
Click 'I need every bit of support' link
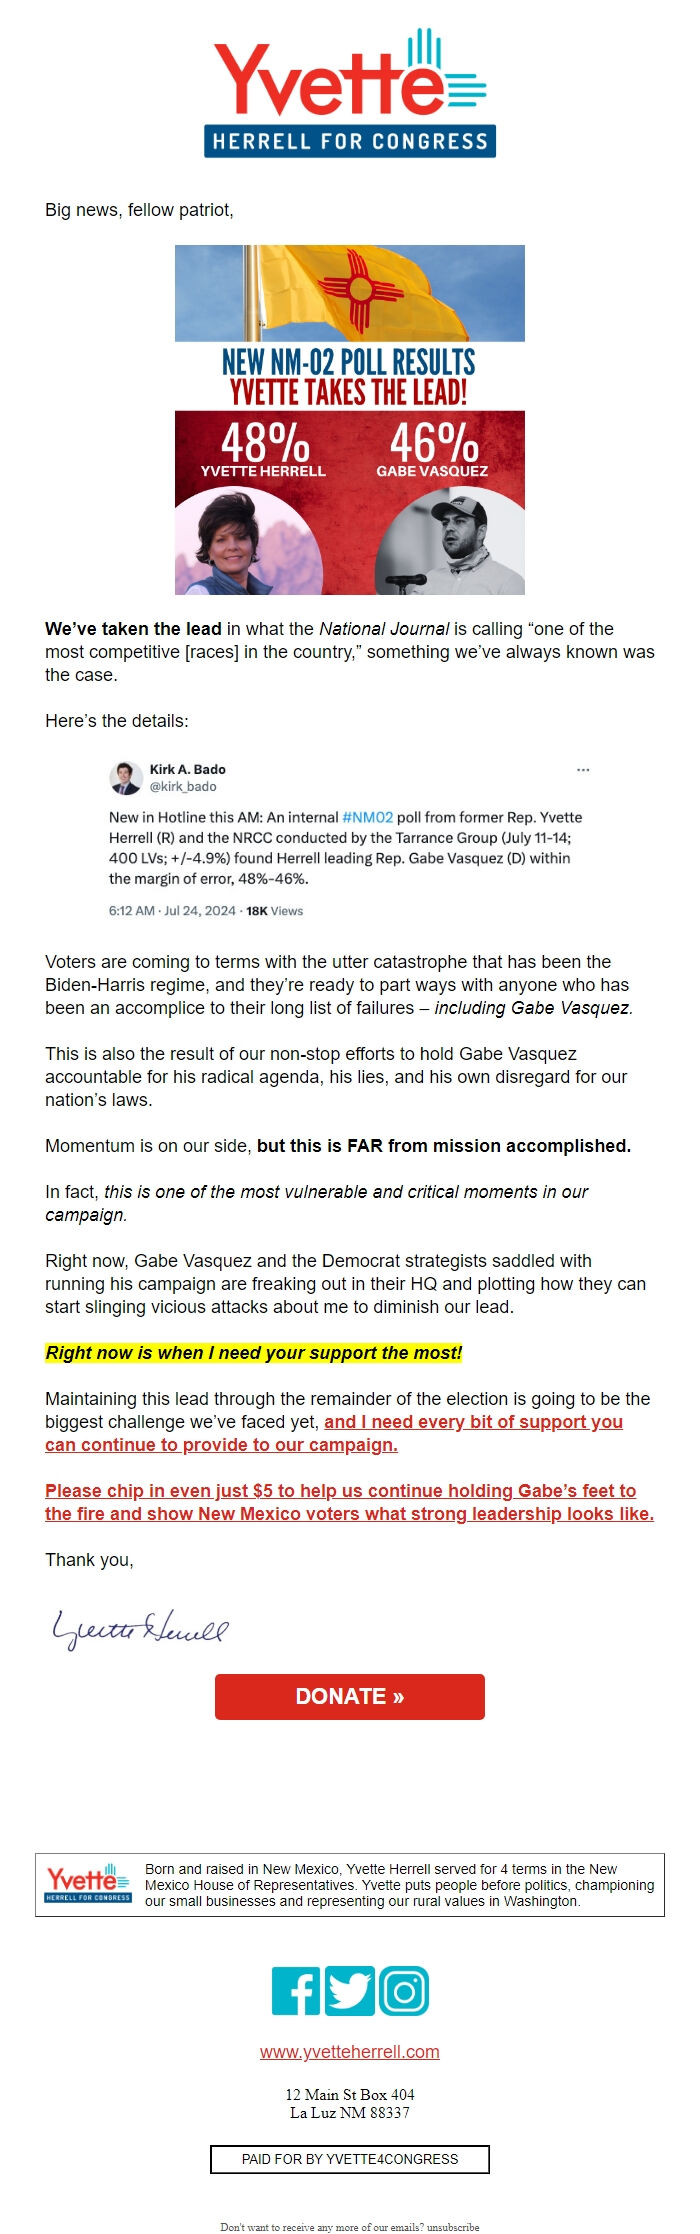[334, 1433]
